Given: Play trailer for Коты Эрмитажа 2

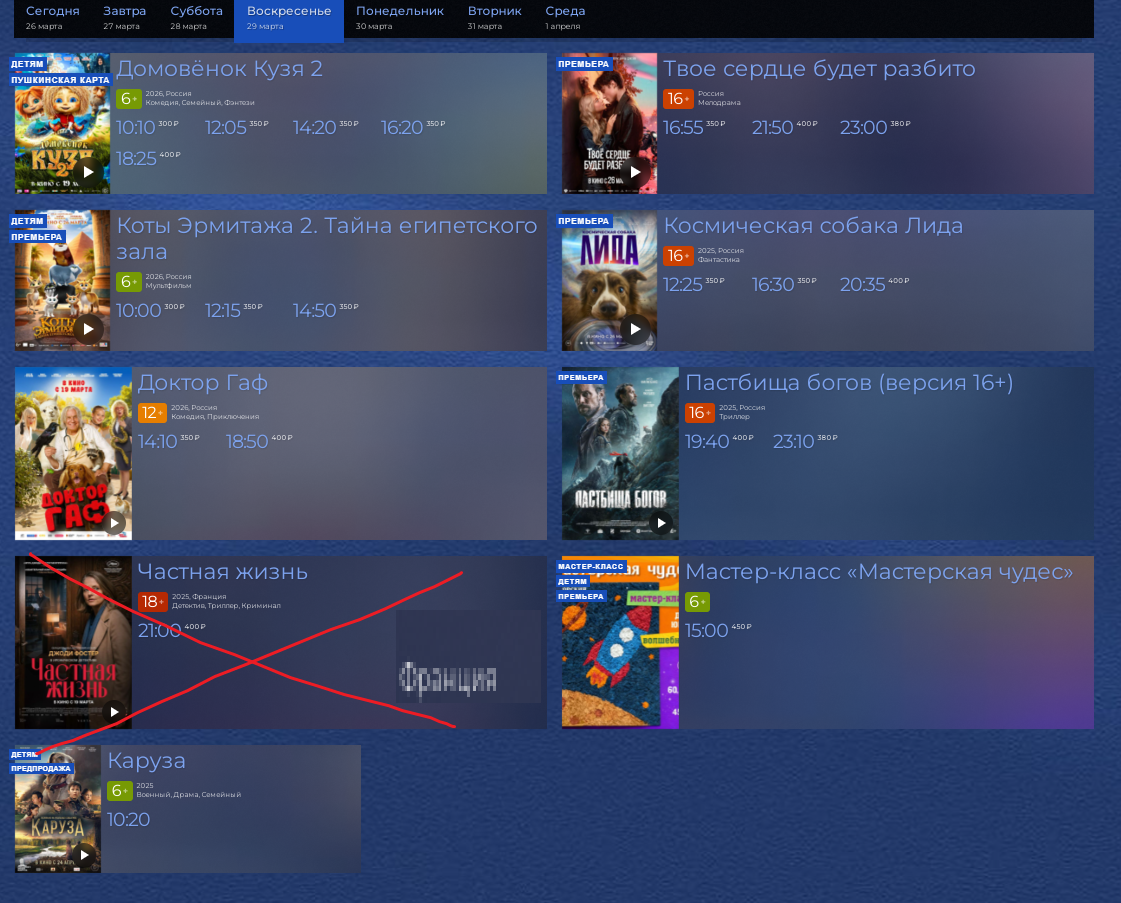Looking at the screenshot, I should [88, 329].
